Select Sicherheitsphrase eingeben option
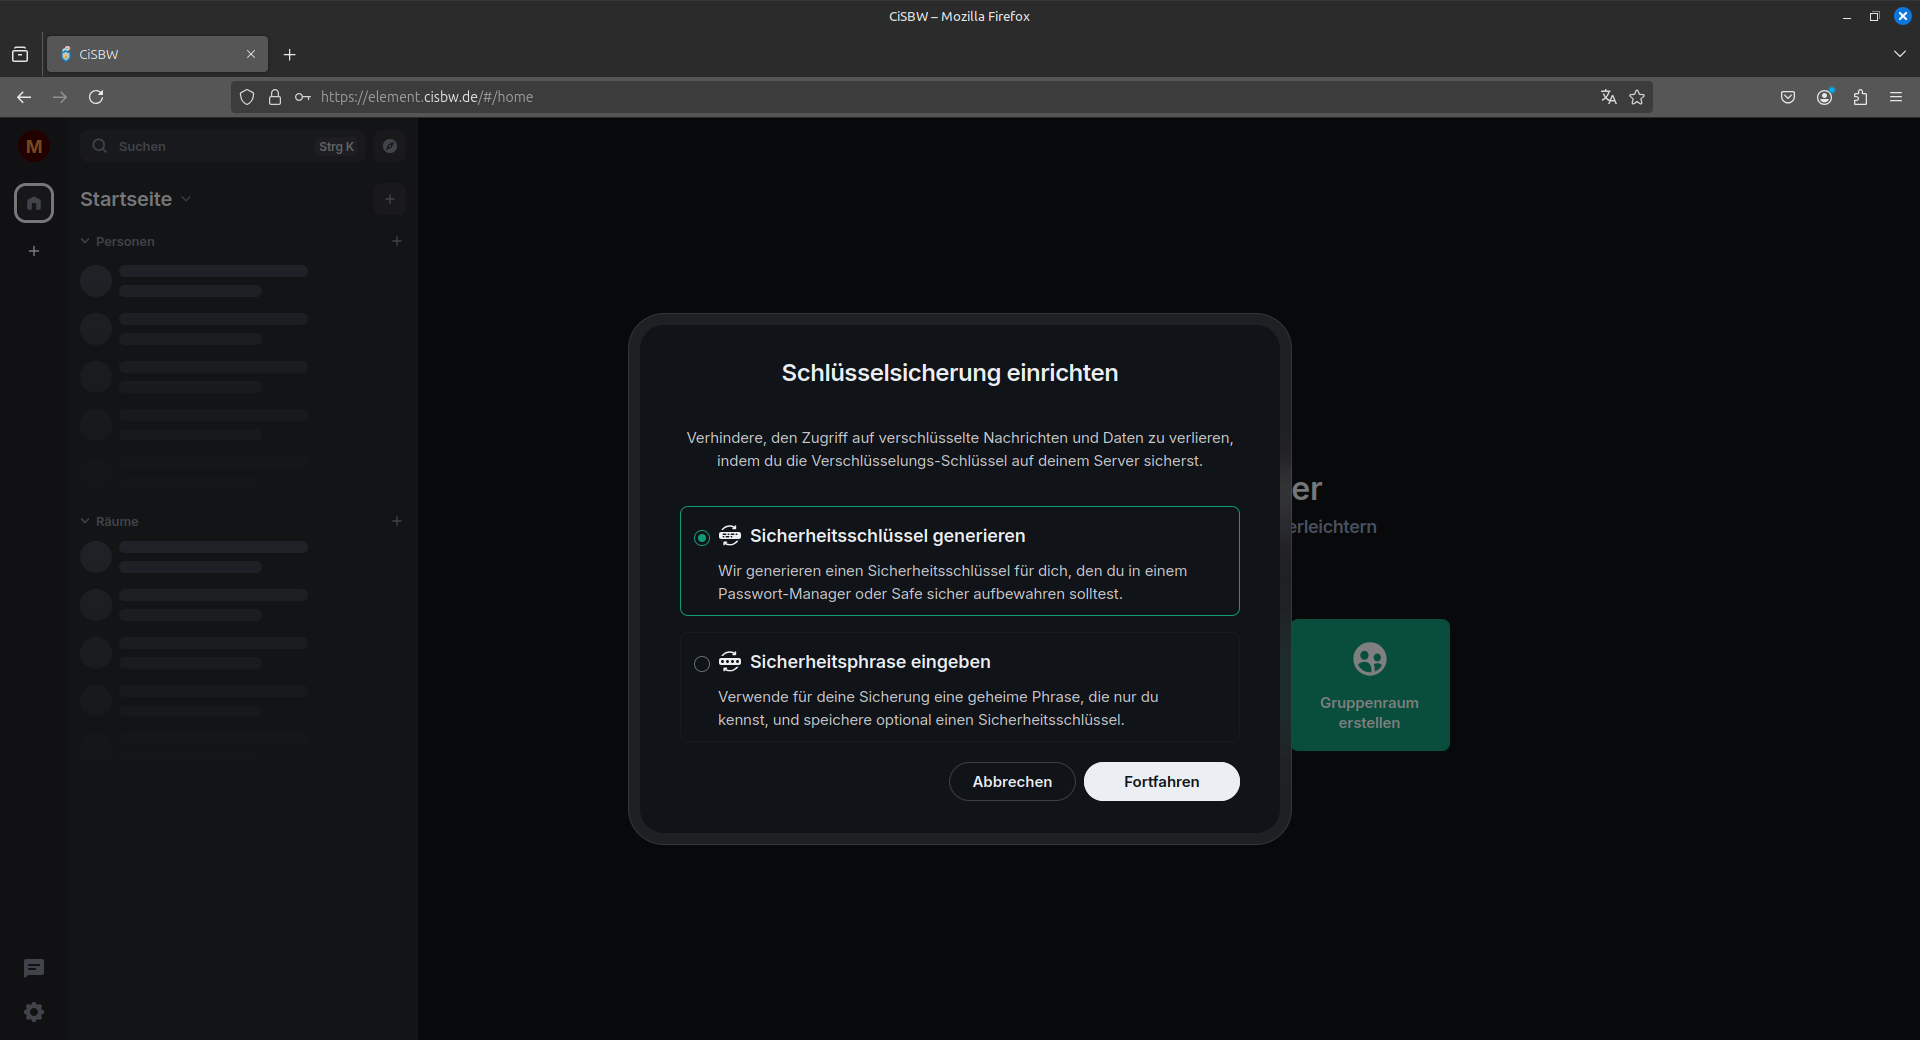Image resolution: width=1920 pixels, height=1040 pixels. pyautogui.click(x=701, y=664)
